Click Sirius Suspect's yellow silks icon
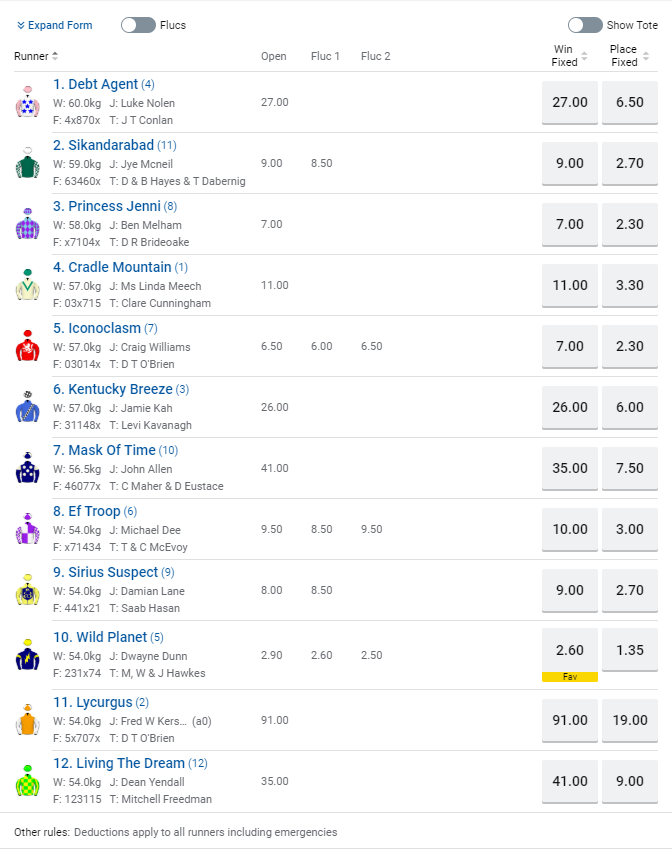This screenshot has height=851, width=672. tap(27, 590)
